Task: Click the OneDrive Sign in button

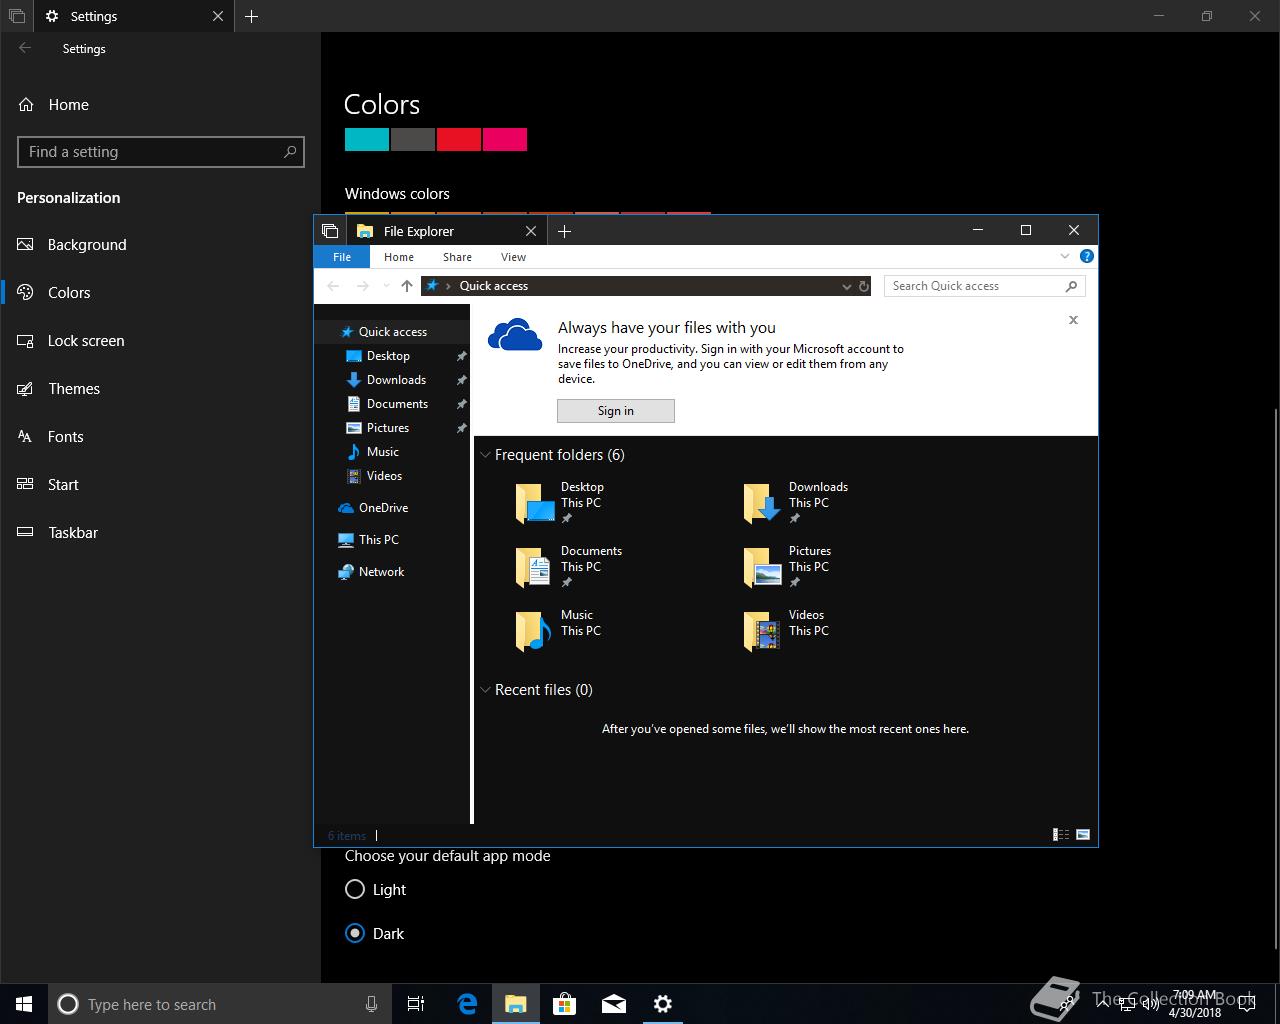Action: click(616, 411)
